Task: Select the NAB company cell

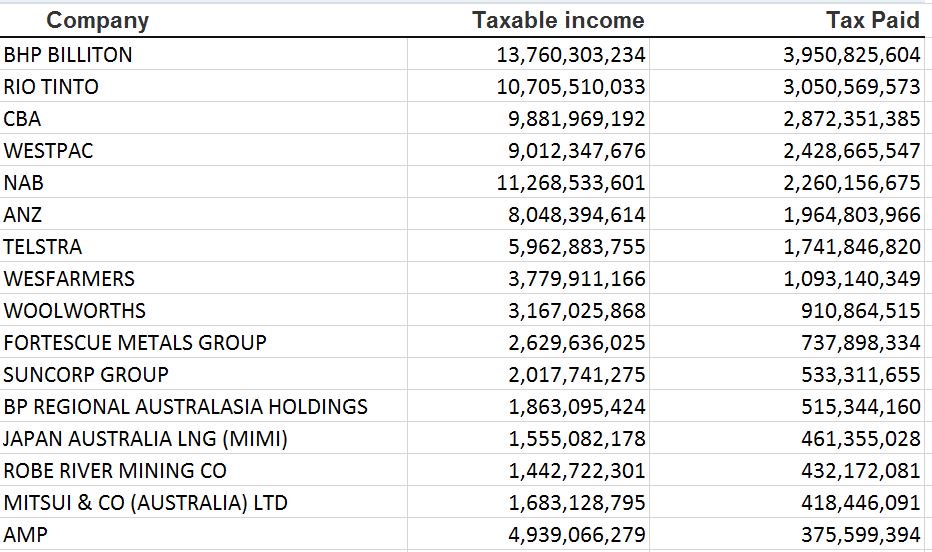Action: [x=24, y=183]
